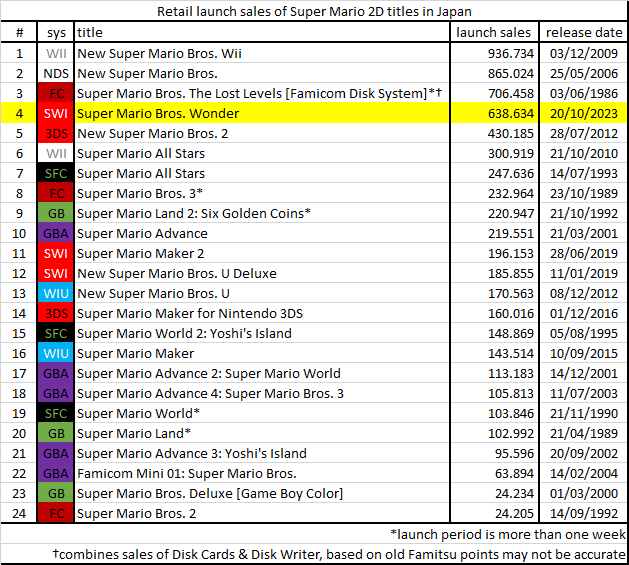Select the 3DS cell in row 5
This screenshot has height=565, width=629.
pyautogui.click(x=56, y=134)
